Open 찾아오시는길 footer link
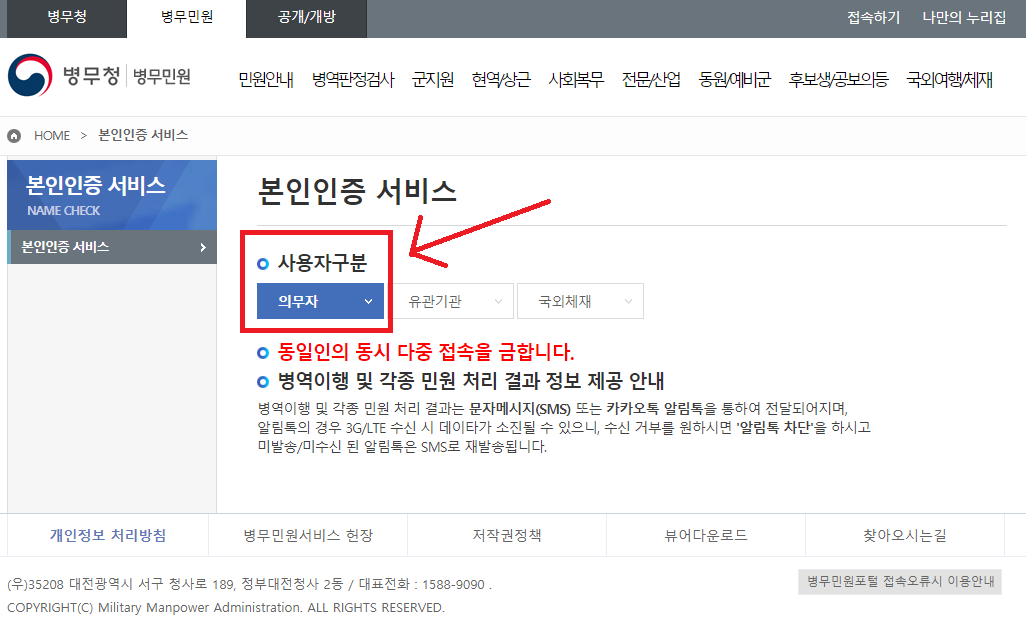This screenshot has height=624, width=1027. pos(904,535)
